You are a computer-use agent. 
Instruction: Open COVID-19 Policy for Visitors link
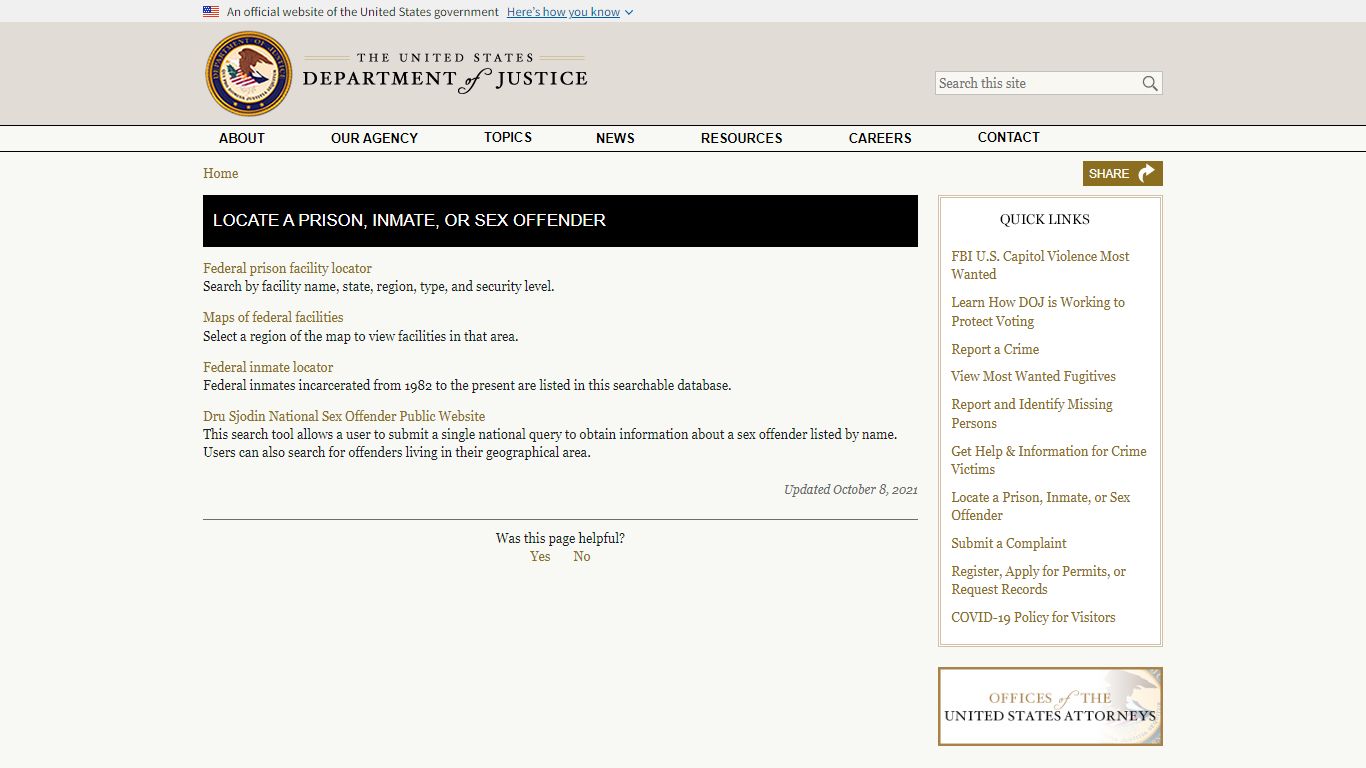click(1033, 617)
